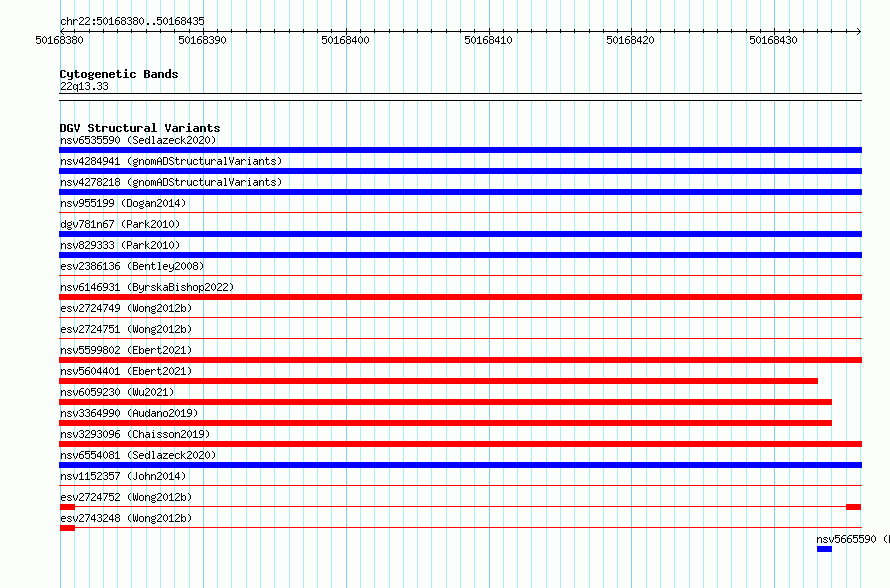The height and width of the screenshot is (588, 890).
Task: Click the red block under esv2743248
Action: tap(68, 528)
